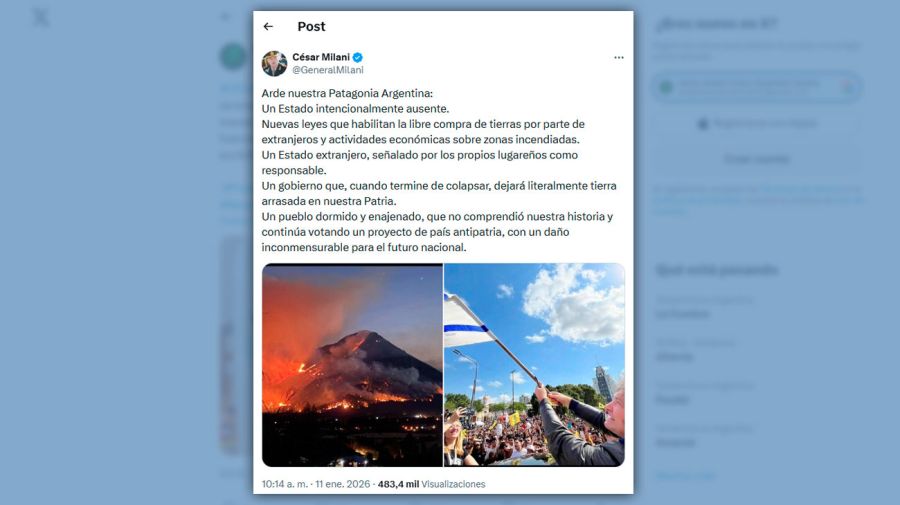The image size is (900, 505).
Task: Open César Milani's profile avatar
Action: click(274, 63)
